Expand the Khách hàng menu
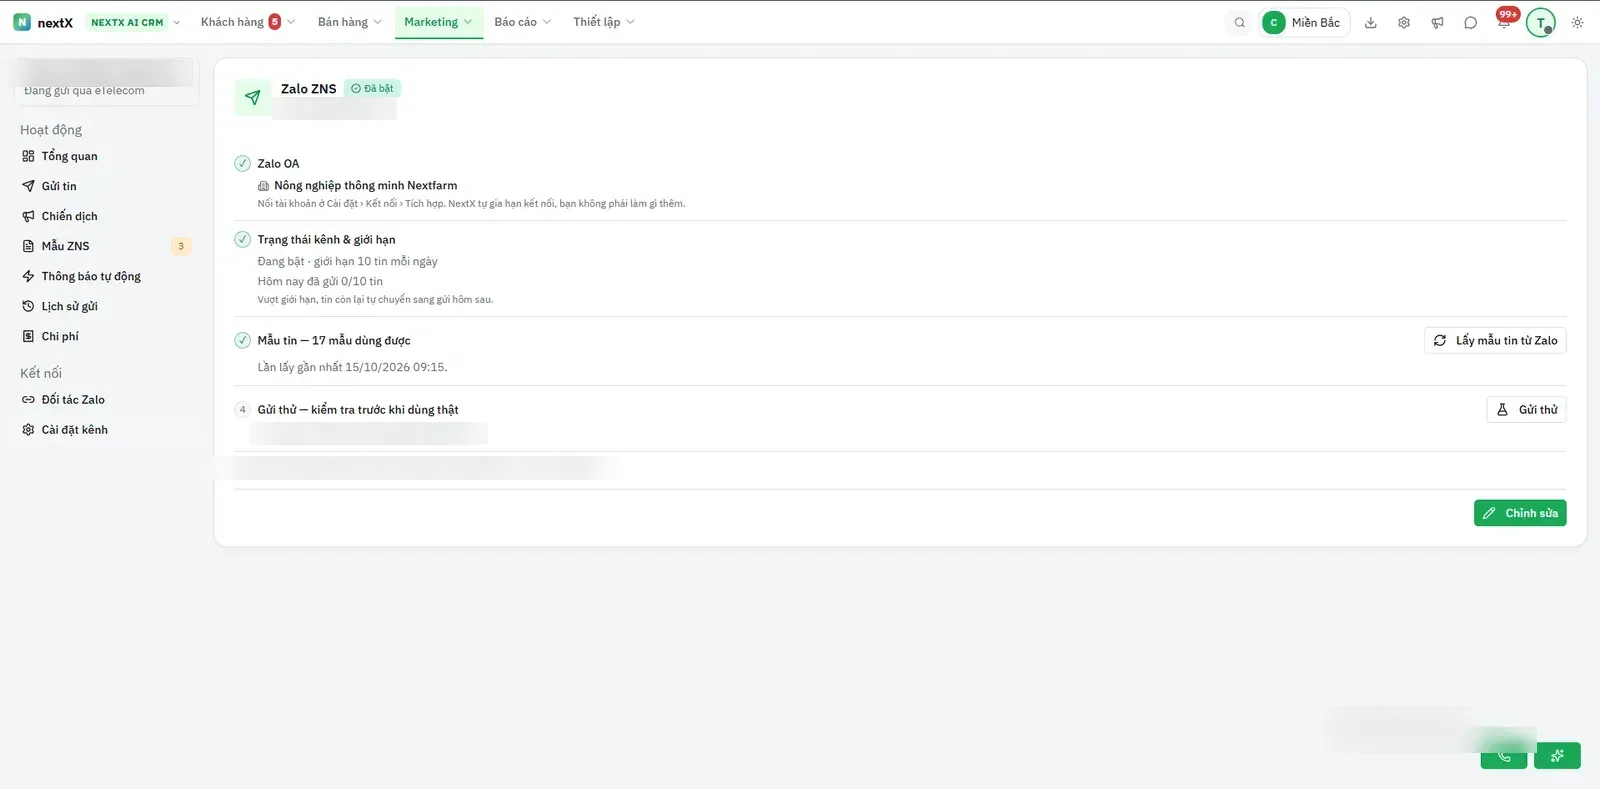 (247, 22)
